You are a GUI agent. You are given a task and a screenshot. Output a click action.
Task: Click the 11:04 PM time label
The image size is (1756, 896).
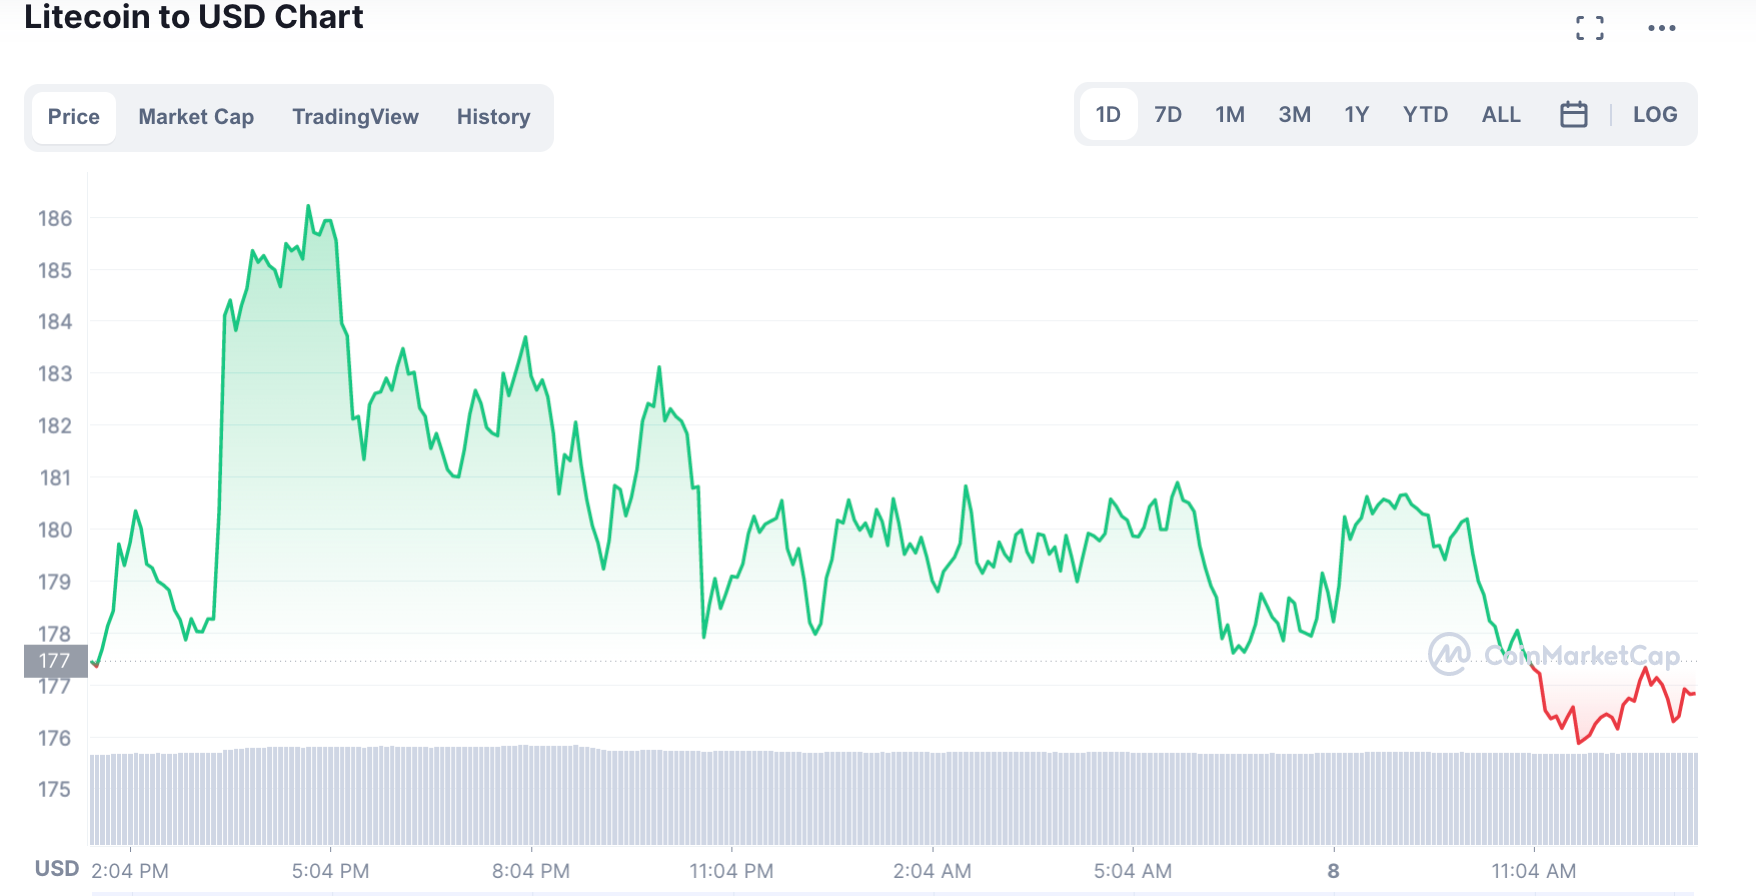[x=731, y=871]
